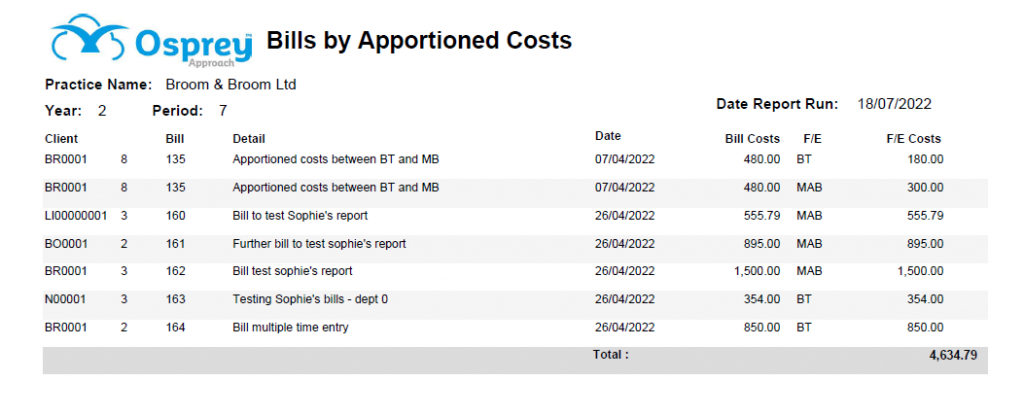
Task: Select client LI00000001 in the table
Action: [76, 215]
